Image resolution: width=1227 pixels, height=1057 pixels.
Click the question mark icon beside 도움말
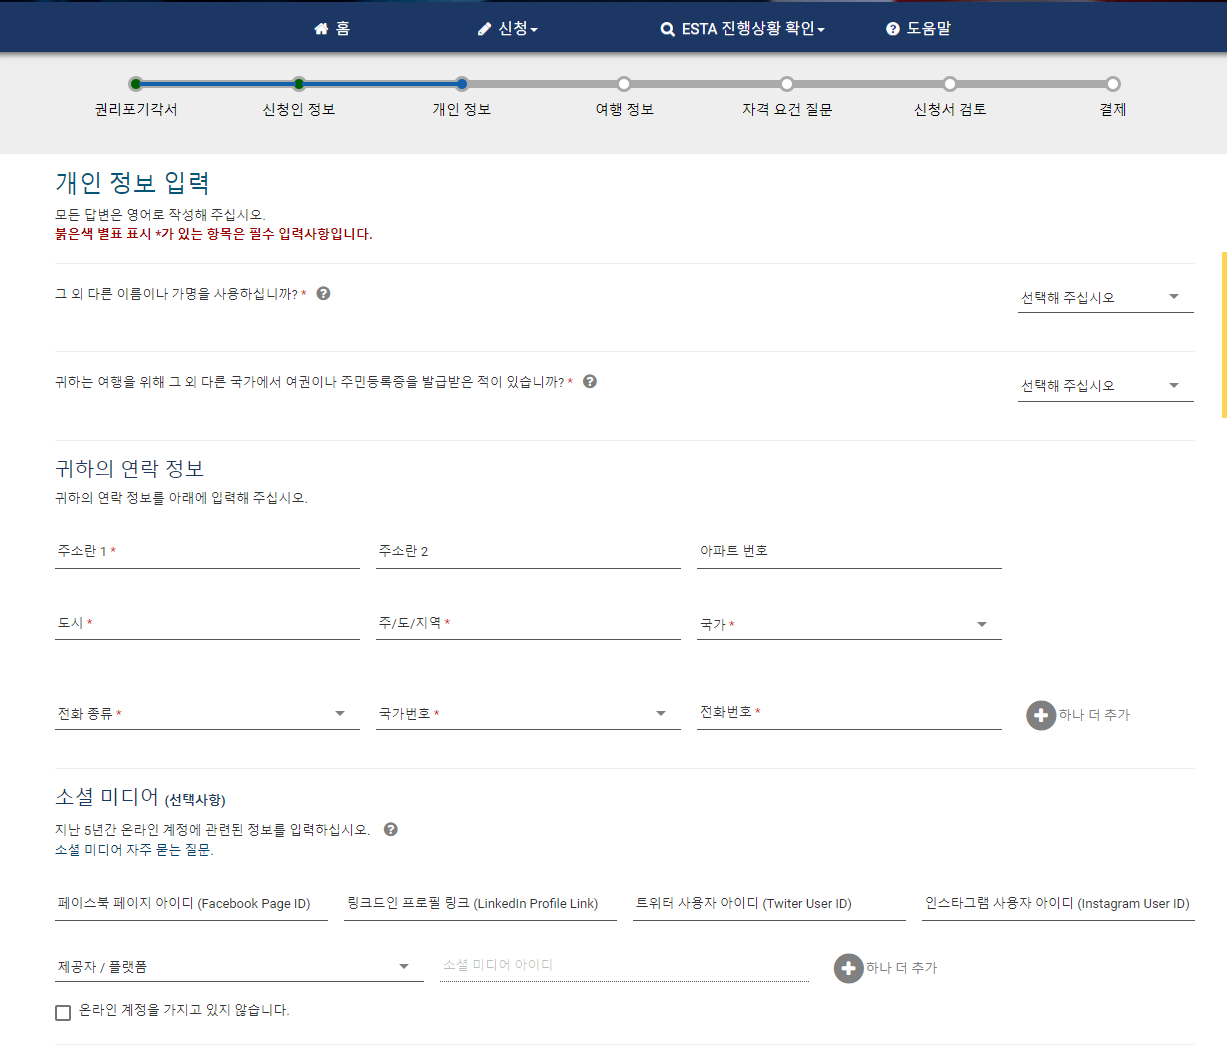point(893,29)
